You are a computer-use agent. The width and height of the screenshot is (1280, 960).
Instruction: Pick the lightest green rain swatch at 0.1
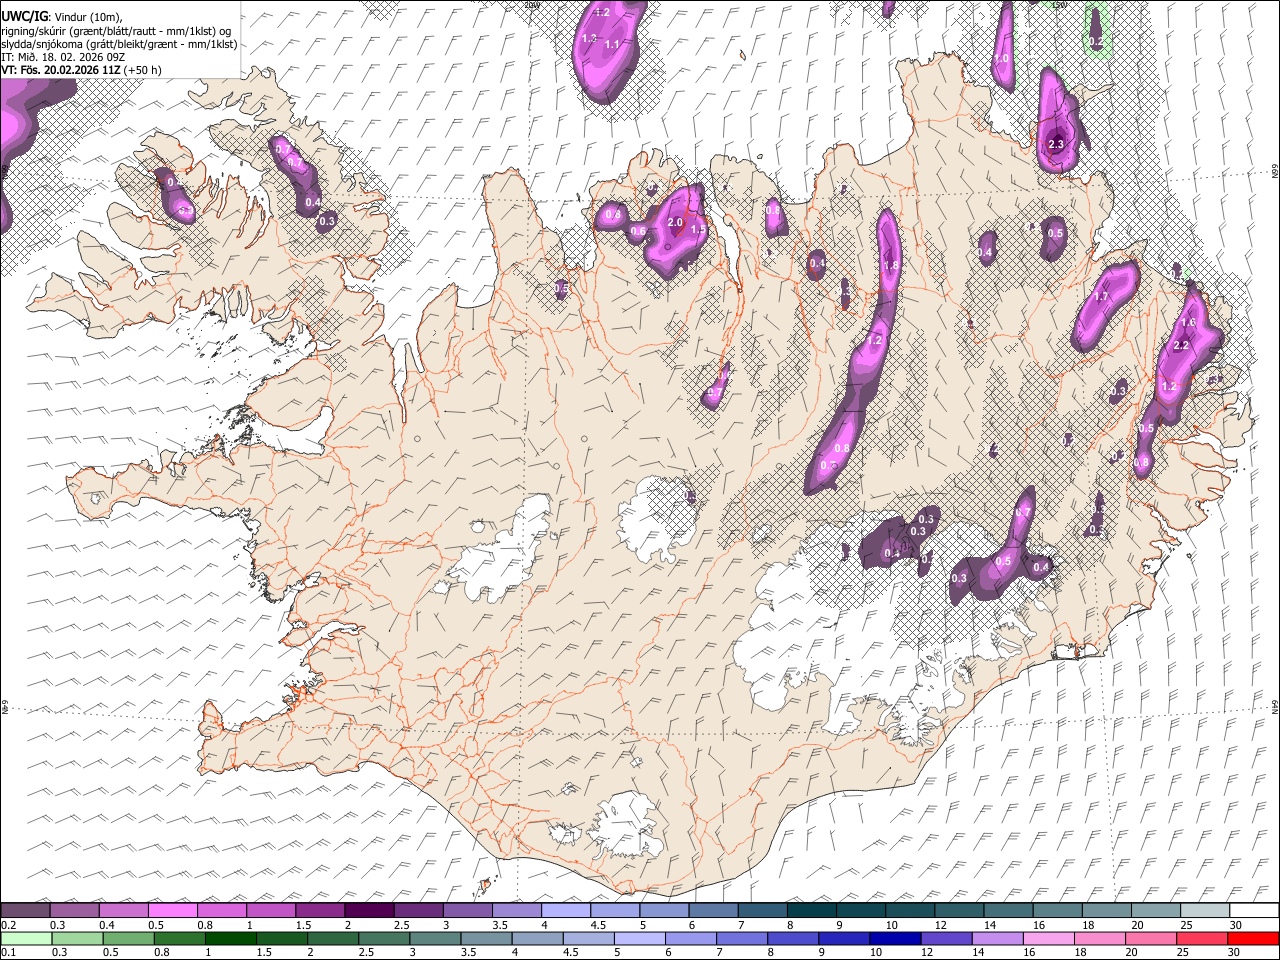(x=25, y=939)
